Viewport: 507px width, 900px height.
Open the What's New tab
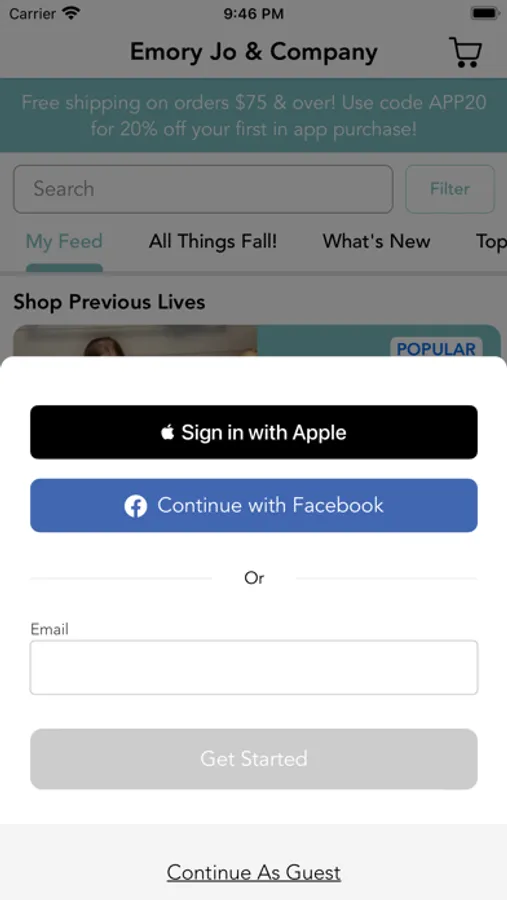pyautogui.click(x=376, y=241)
